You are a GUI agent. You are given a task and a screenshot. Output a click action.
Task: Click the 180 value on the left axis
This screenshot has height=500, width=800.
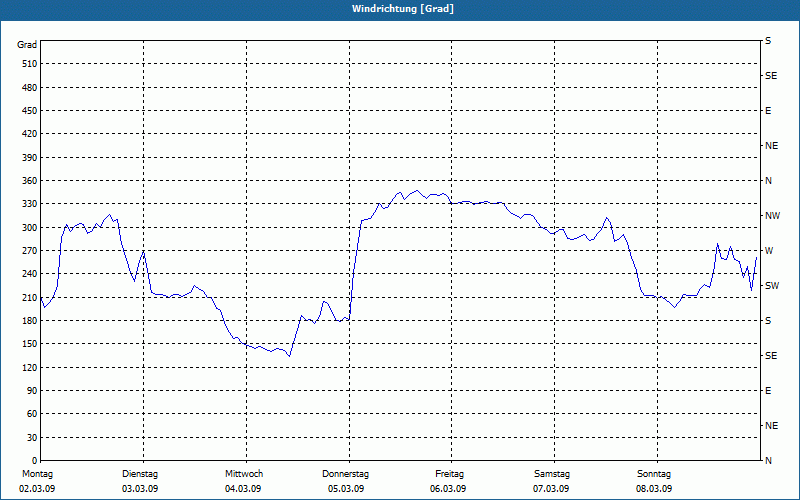pyautogui.click(x=30, y=321)
